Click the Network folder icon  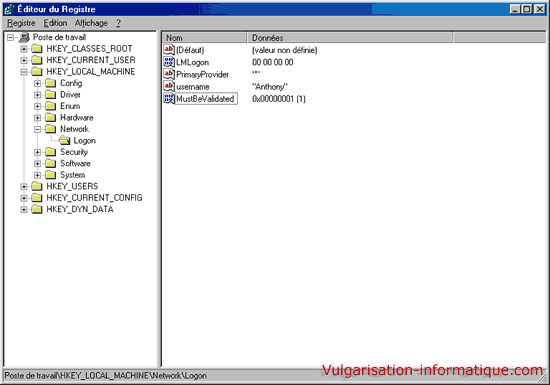pyautogui.click(x=51, y=129)
